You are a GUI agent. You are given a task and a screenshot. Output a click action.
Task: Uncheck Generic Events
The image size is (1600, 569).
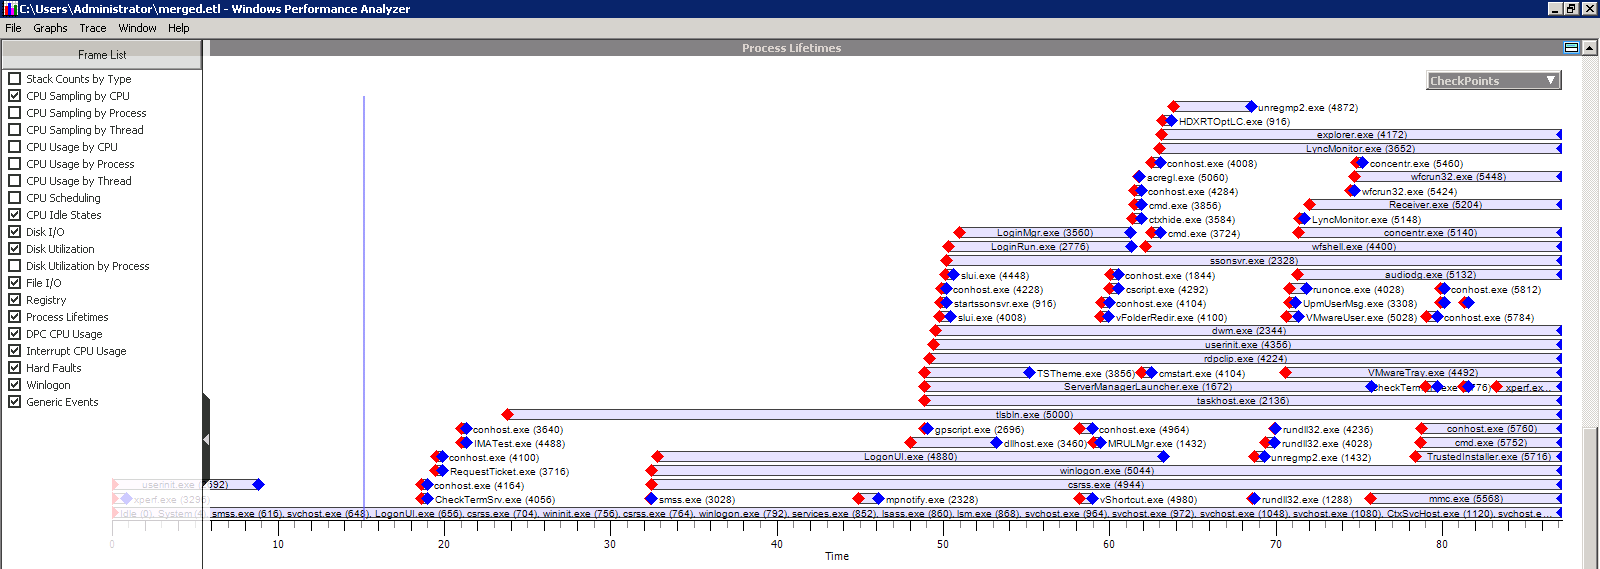[14, 401]
